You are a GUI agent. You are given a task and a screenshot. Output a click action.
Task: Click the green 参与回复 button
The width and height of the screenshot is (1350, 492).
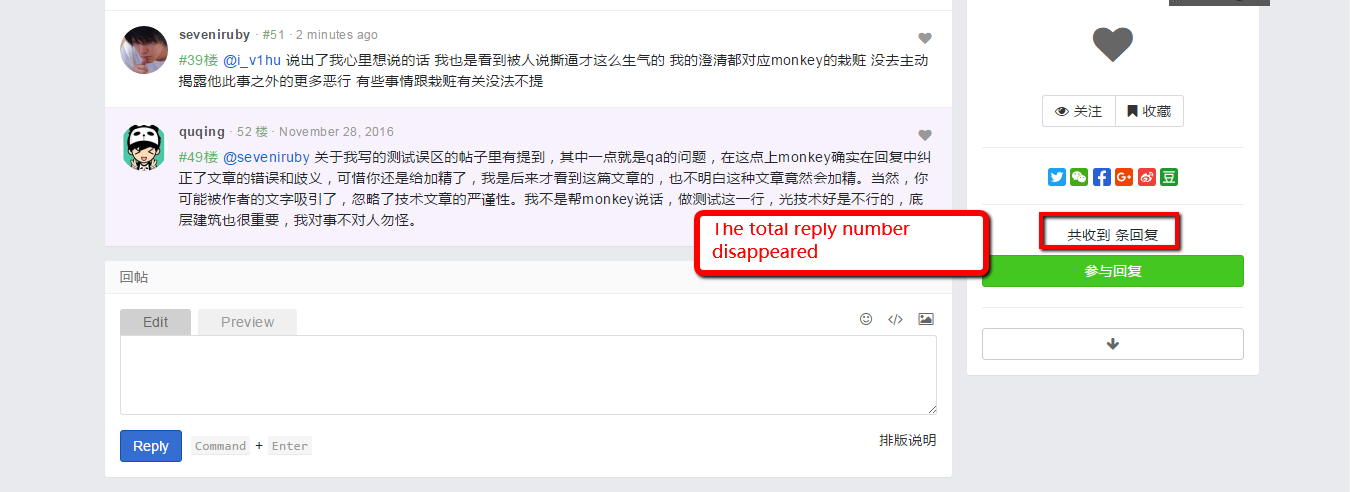coord(1113,271)
